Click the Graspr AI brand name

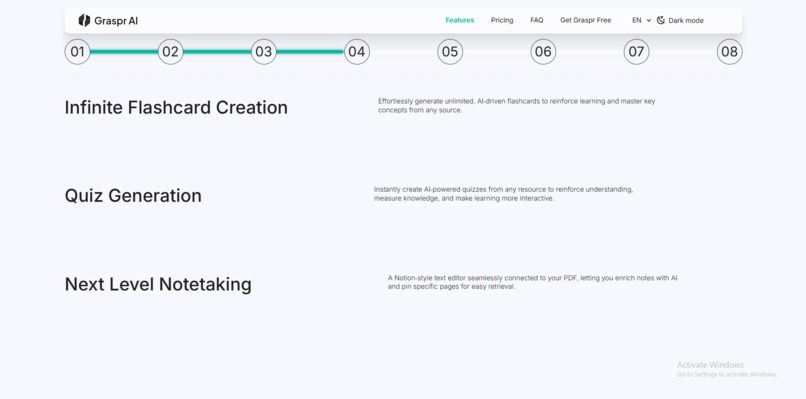point(116,21)
